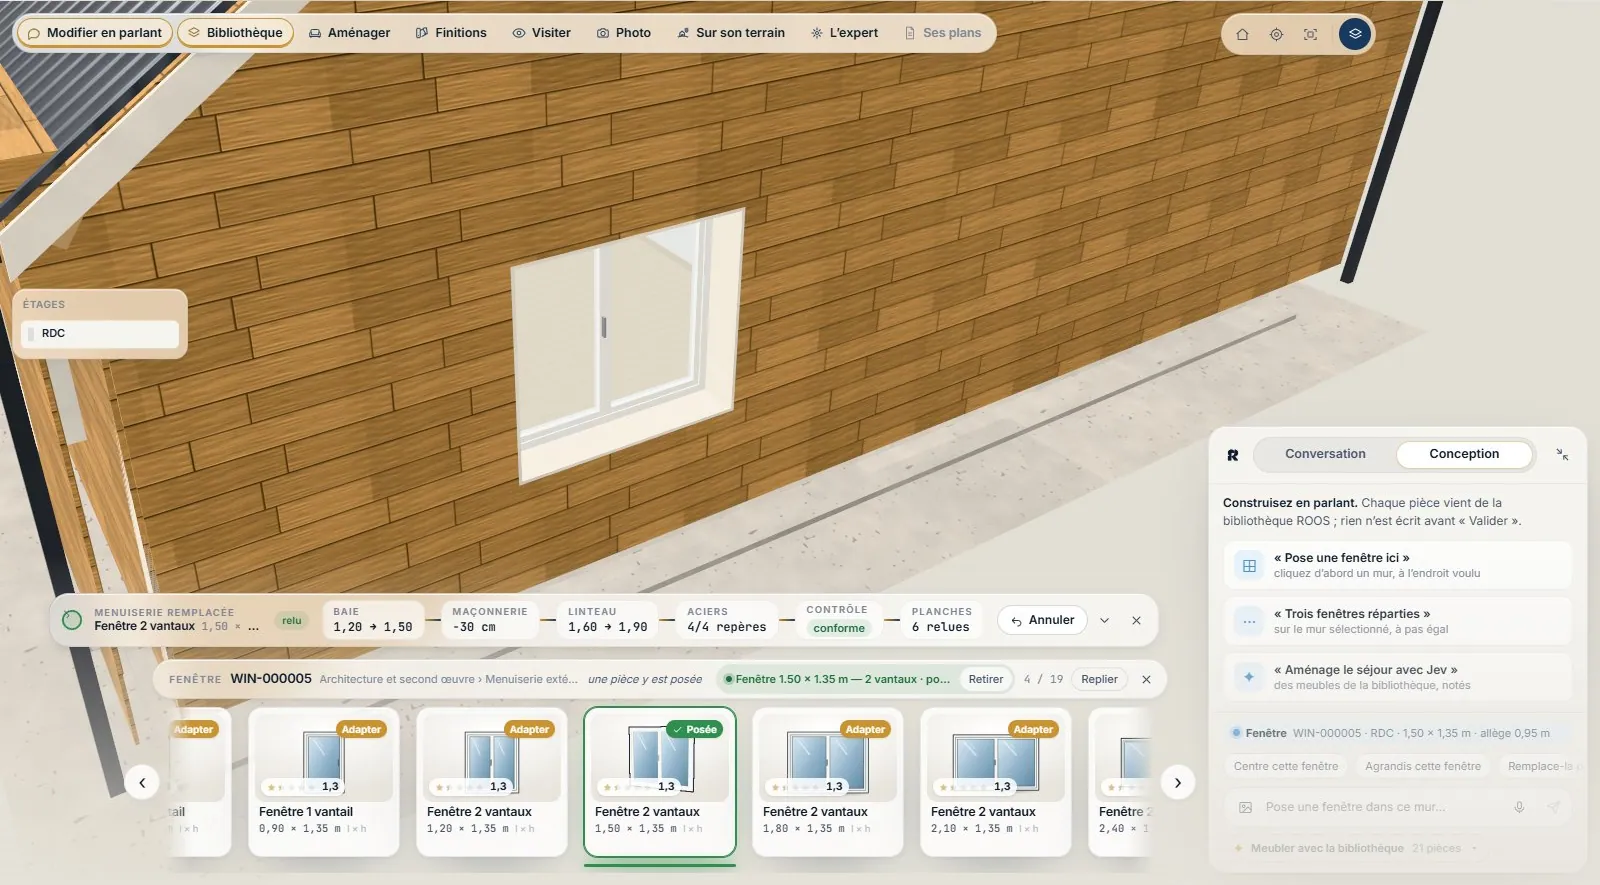The image size is (1600, 885).
Task: Expand the chevron next to Annuler
Action: coord(1104,620)
